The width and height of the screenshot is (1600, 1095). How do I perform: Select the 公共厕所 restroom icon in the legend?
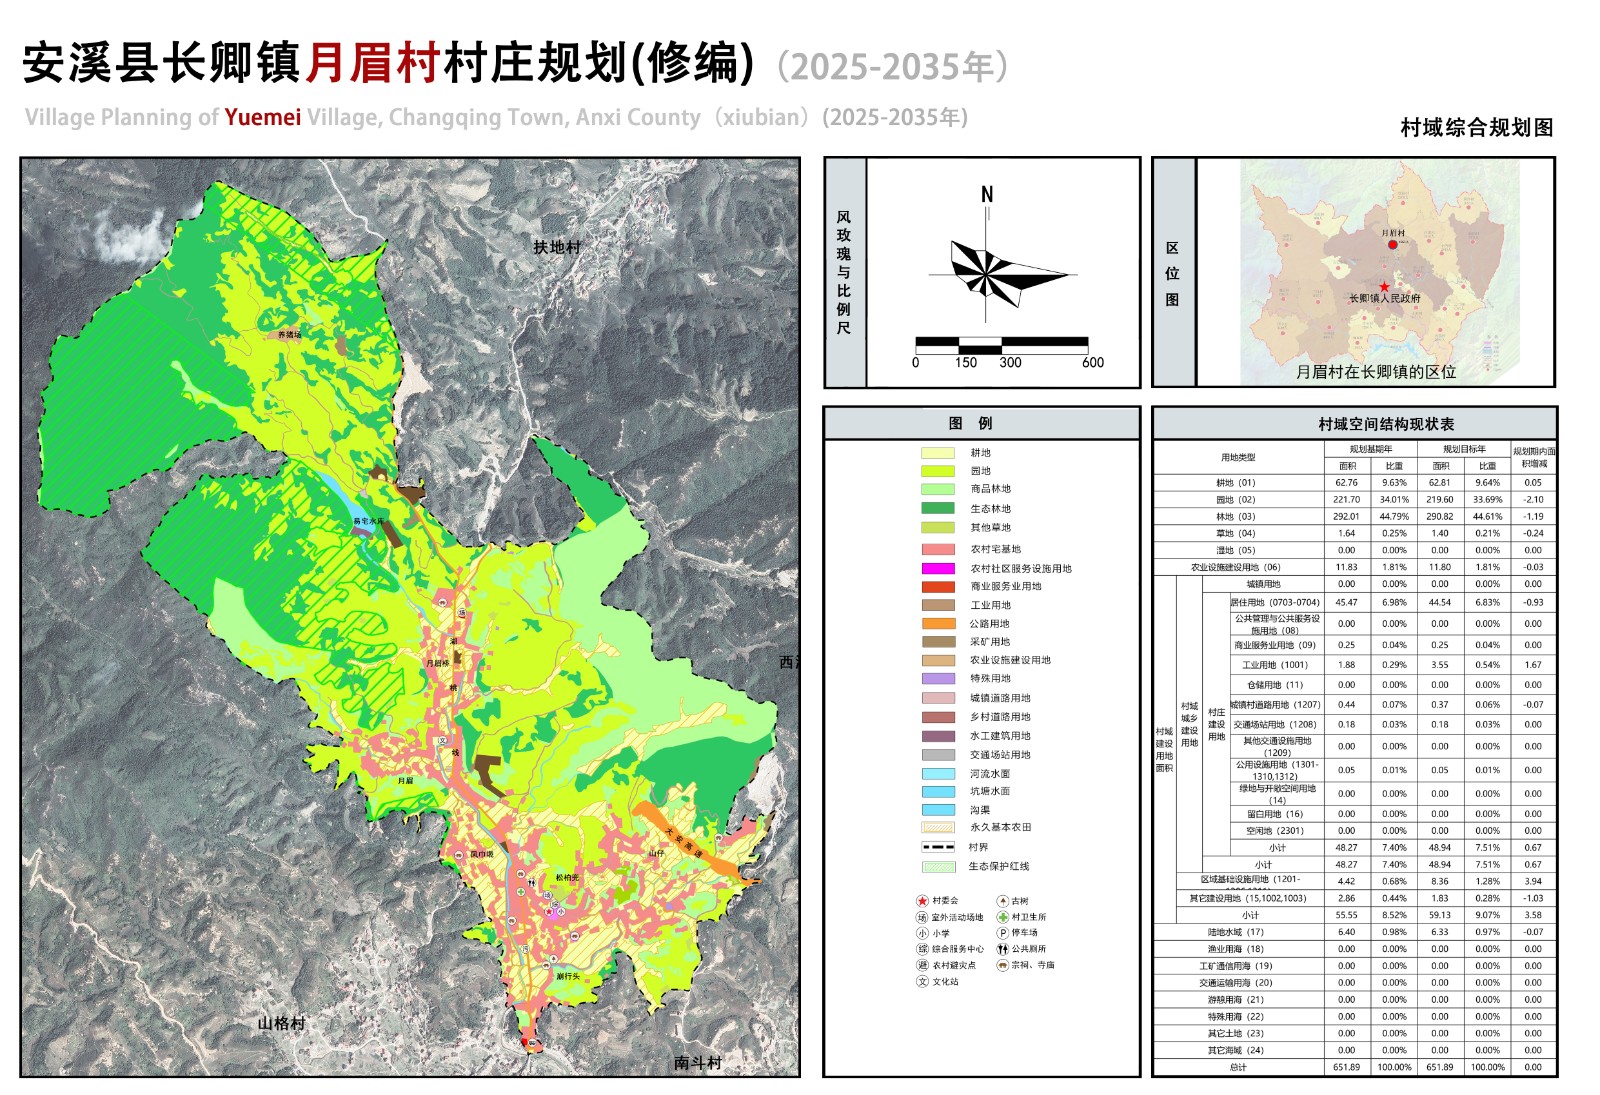pos(1002,949)
